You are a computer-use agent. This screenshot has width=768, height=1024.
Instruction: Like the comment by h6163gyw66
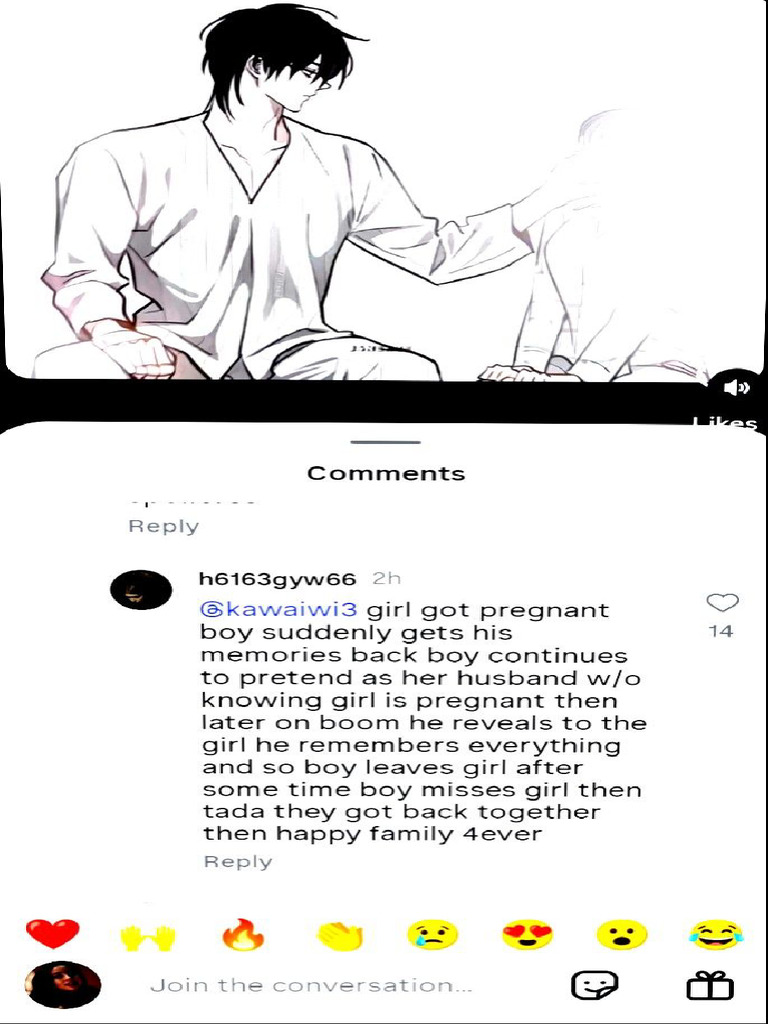point(722,602)
